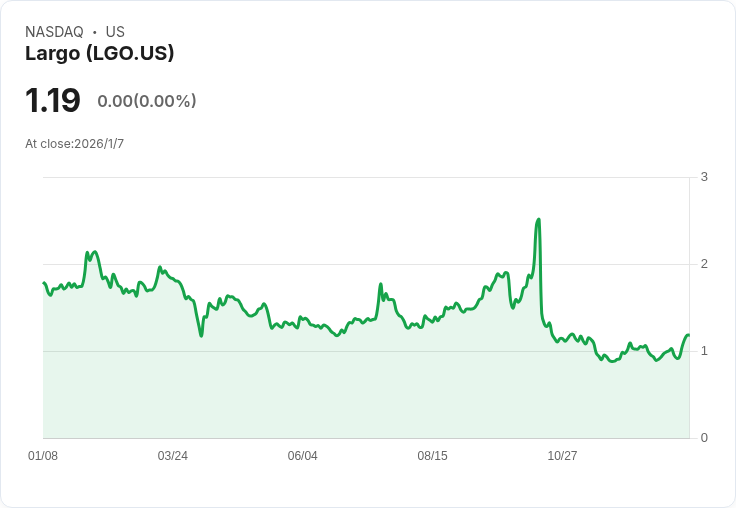Select the 10/27 date on the x-axis
Viewport: 736px width, 508px height.
pyautogui.click(x=563, y=456)
